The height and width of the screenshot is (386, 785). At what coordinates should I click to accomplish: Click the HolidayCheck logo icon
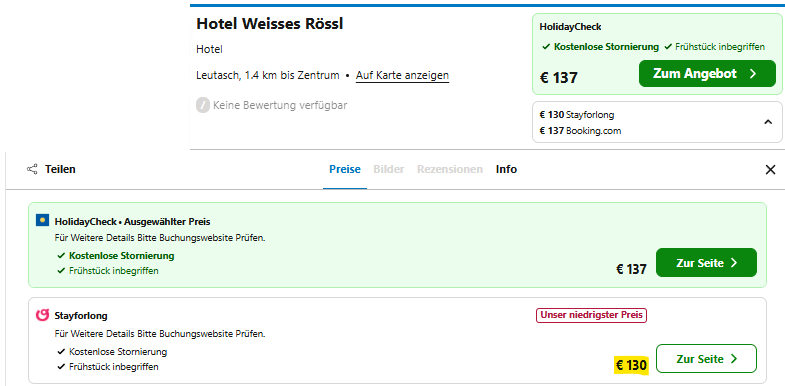point(43,220)
